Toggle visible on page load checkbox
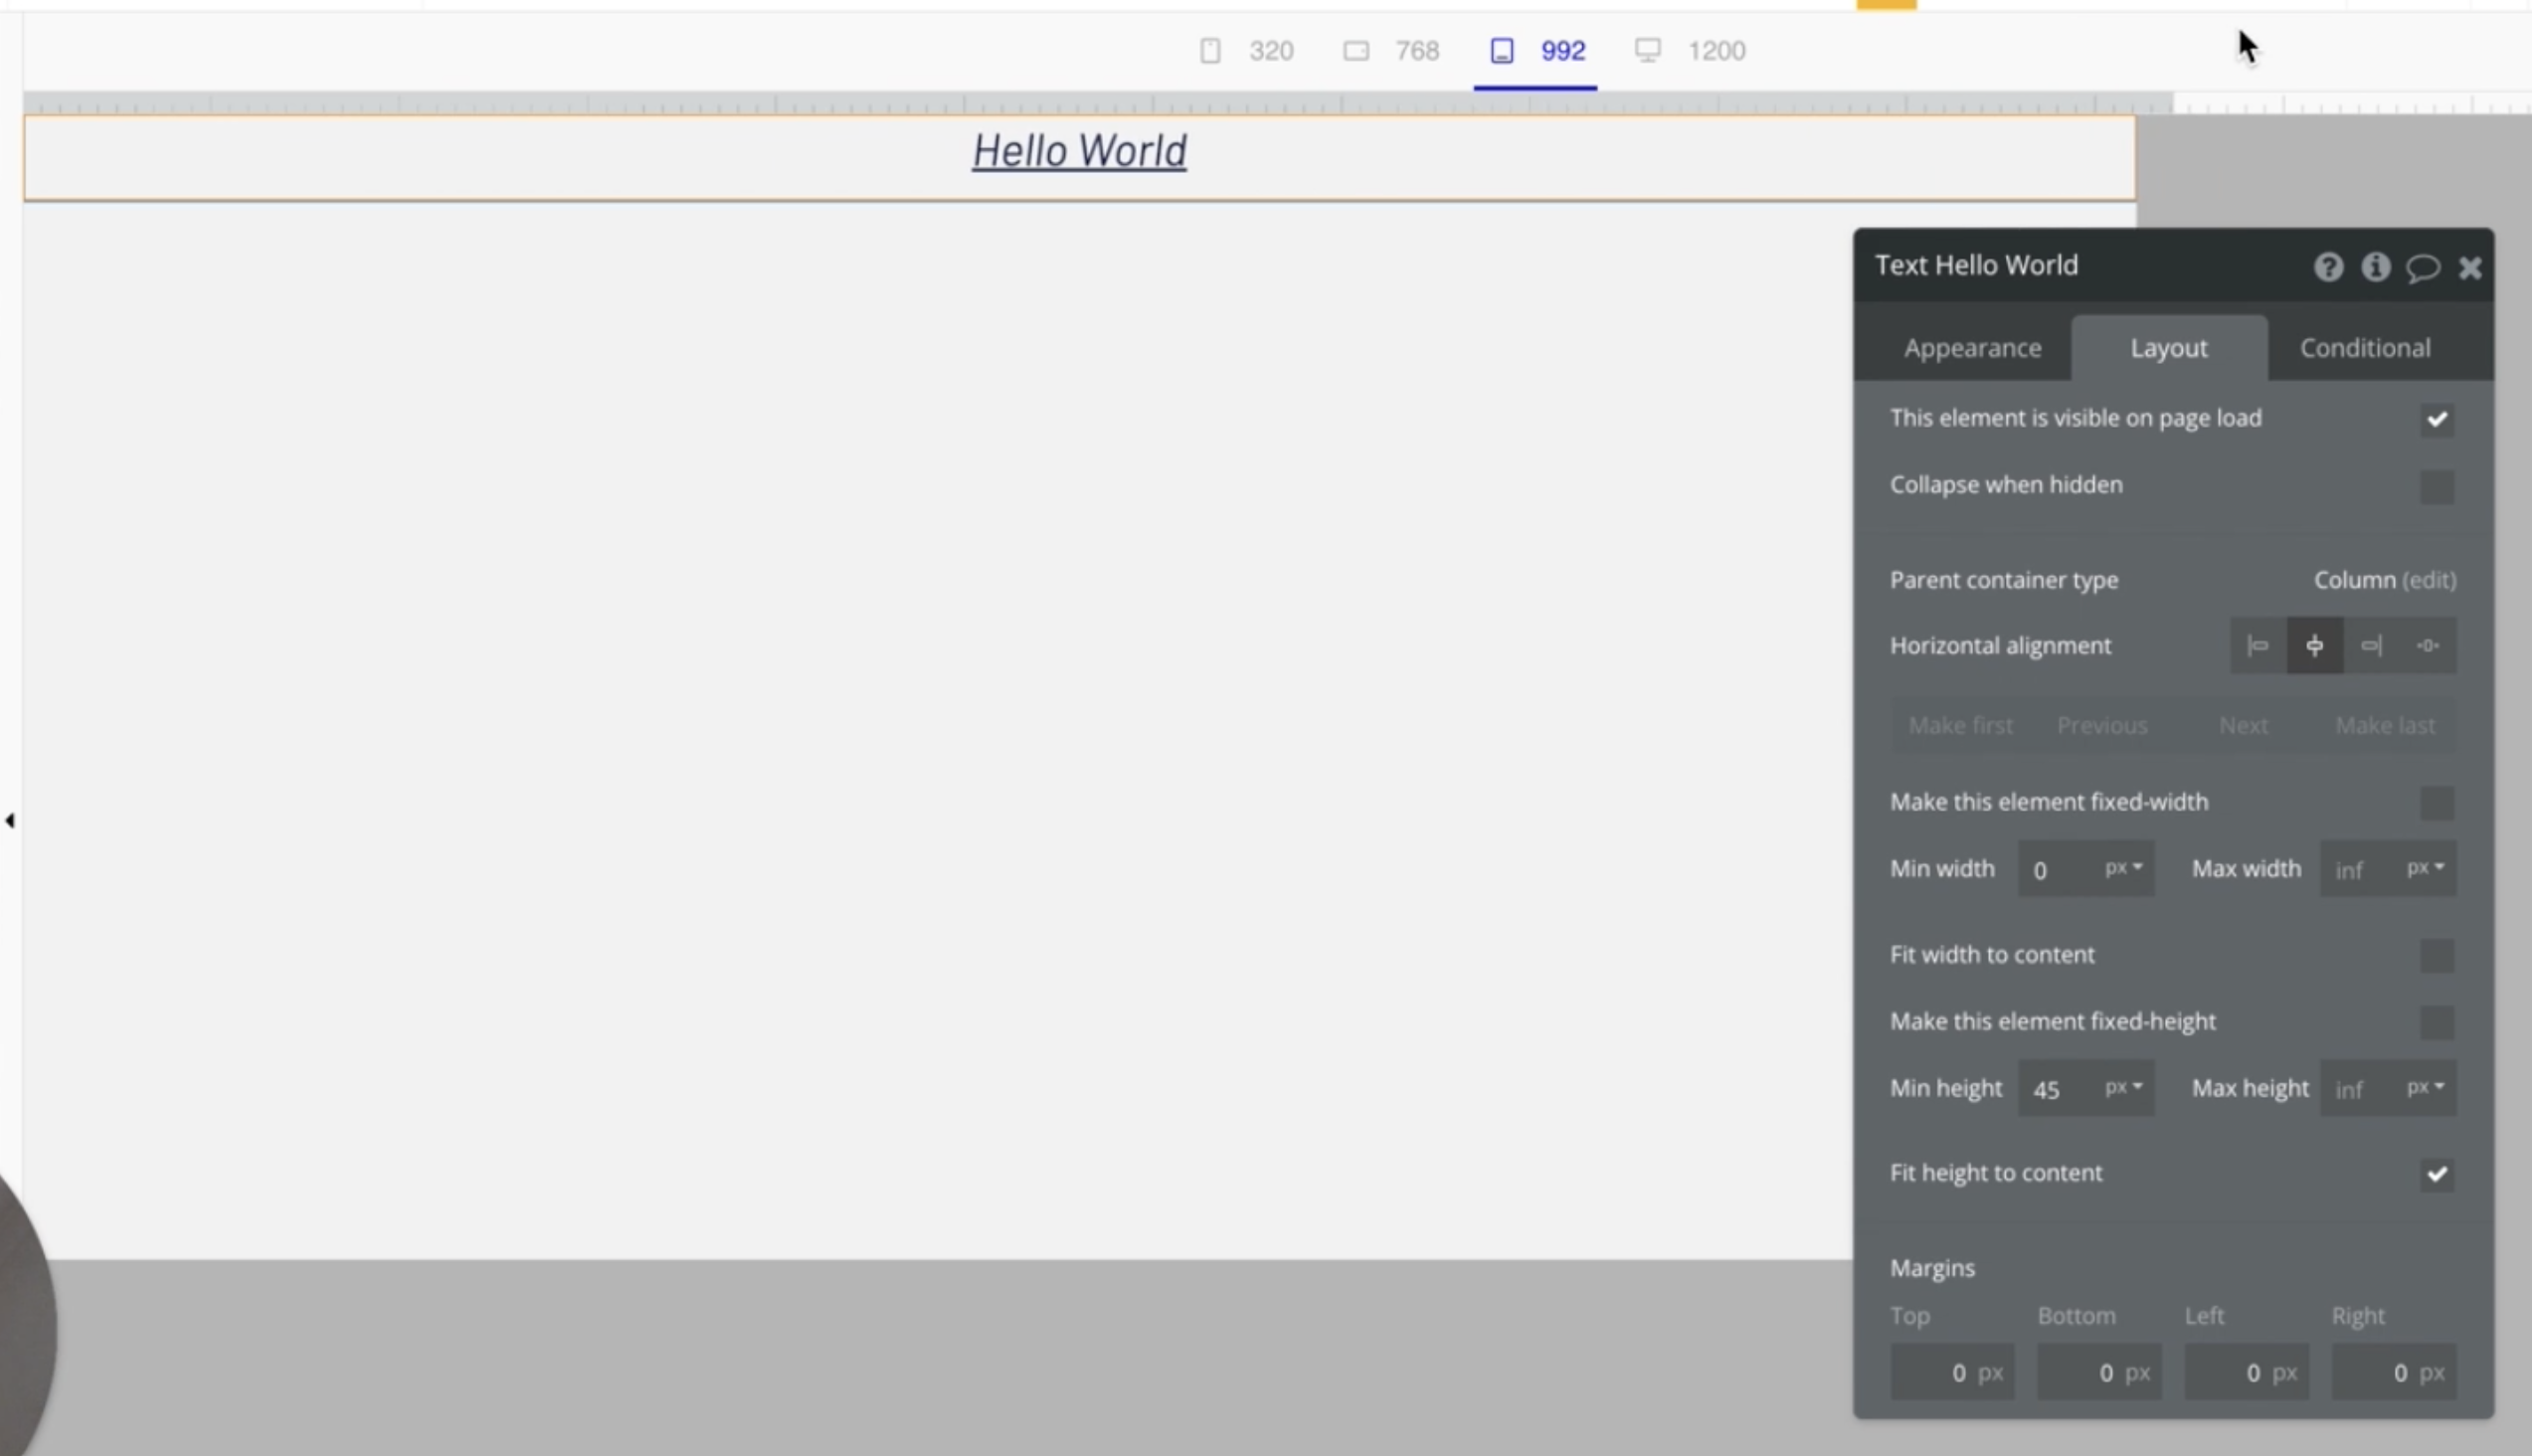 tap(2436, 420)
